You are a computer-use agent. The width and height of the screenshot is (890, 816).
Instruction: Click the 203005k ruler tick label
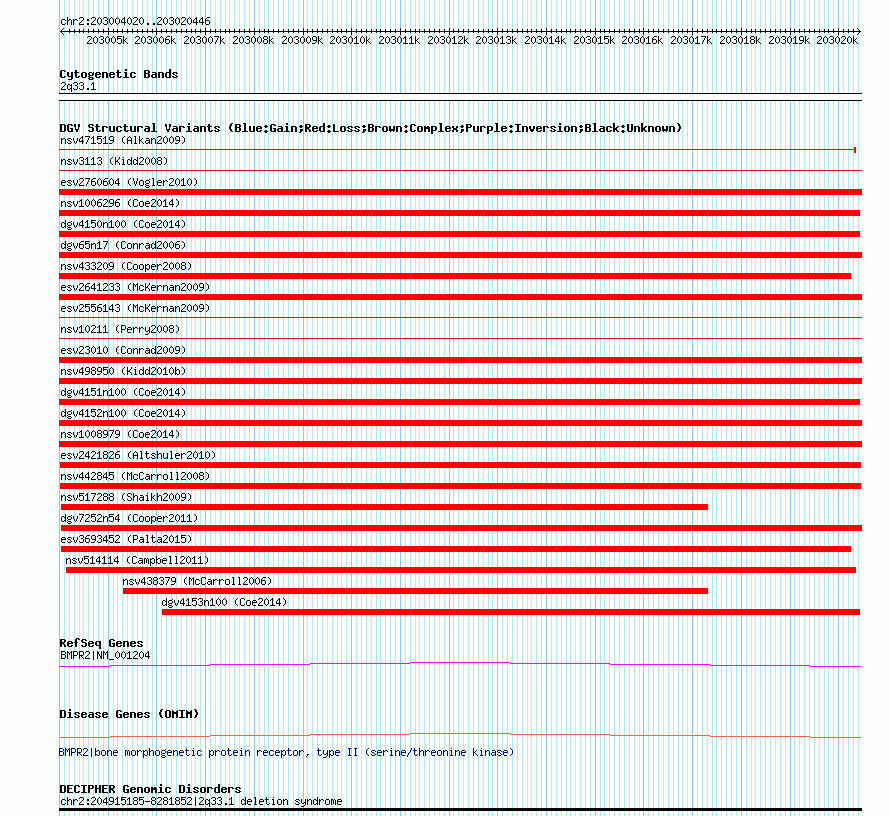pos(107,40)
